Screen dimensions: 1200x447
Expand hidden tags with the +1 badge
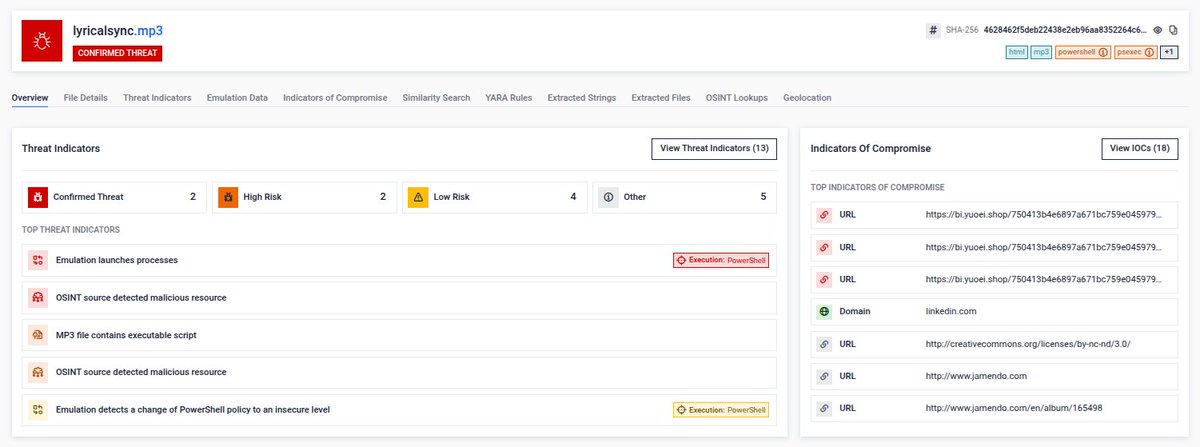pyautogui.click(x=1169, y=52)
